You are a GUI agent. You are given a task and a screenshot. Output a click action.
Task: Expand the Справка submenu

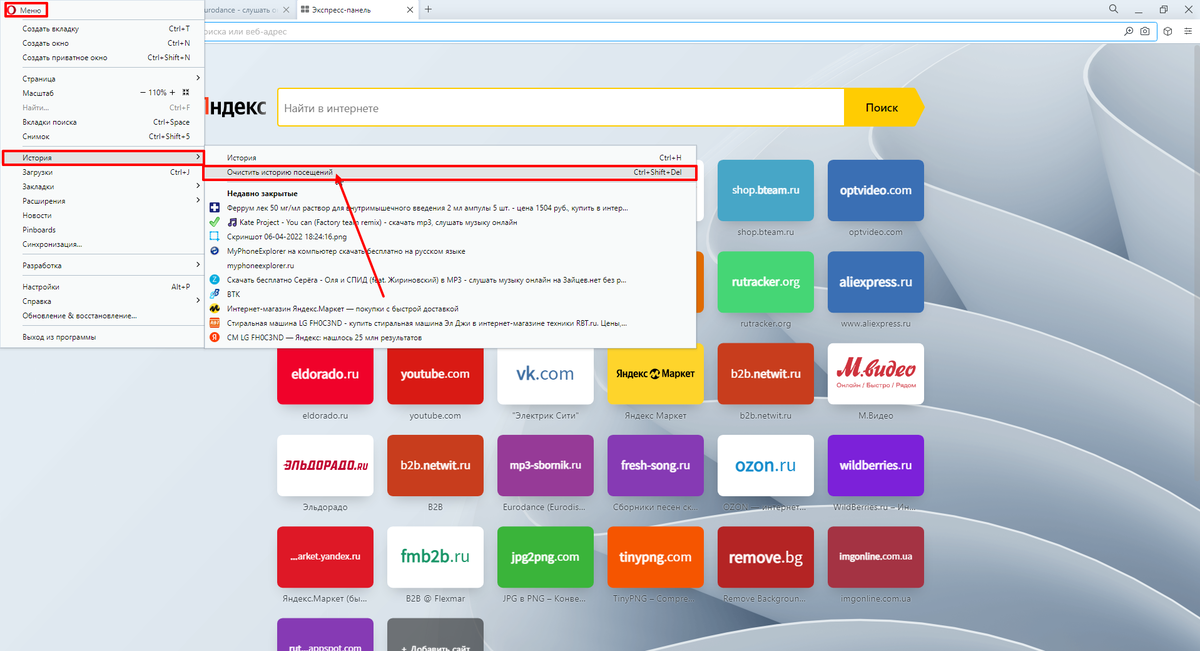pos(102,301)
